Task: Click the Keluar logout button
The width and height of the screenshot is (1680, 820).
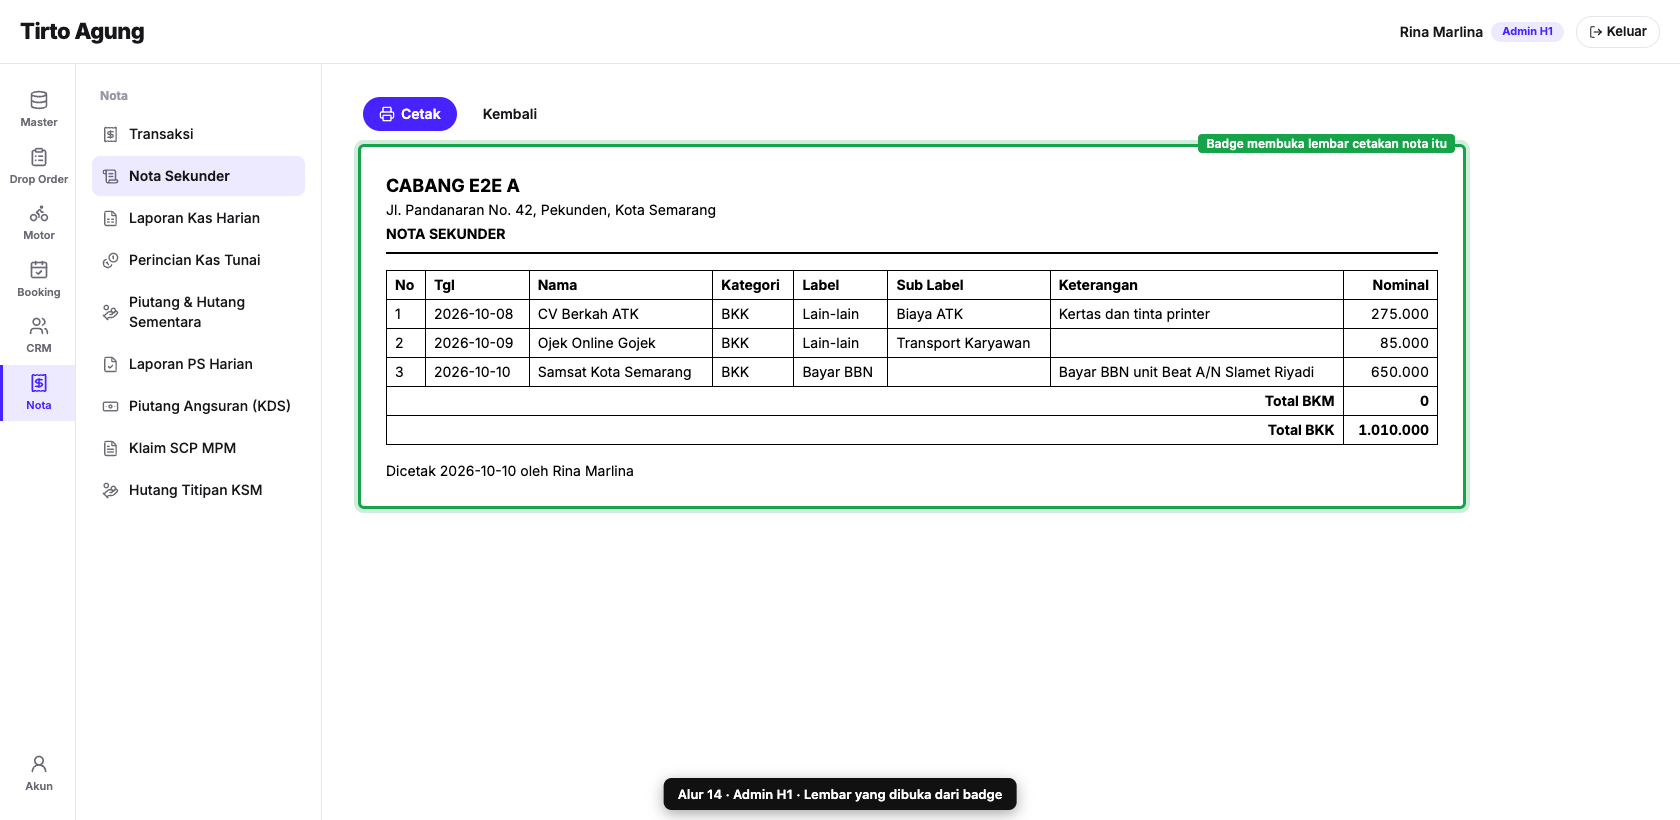Action: (1617, 32)
